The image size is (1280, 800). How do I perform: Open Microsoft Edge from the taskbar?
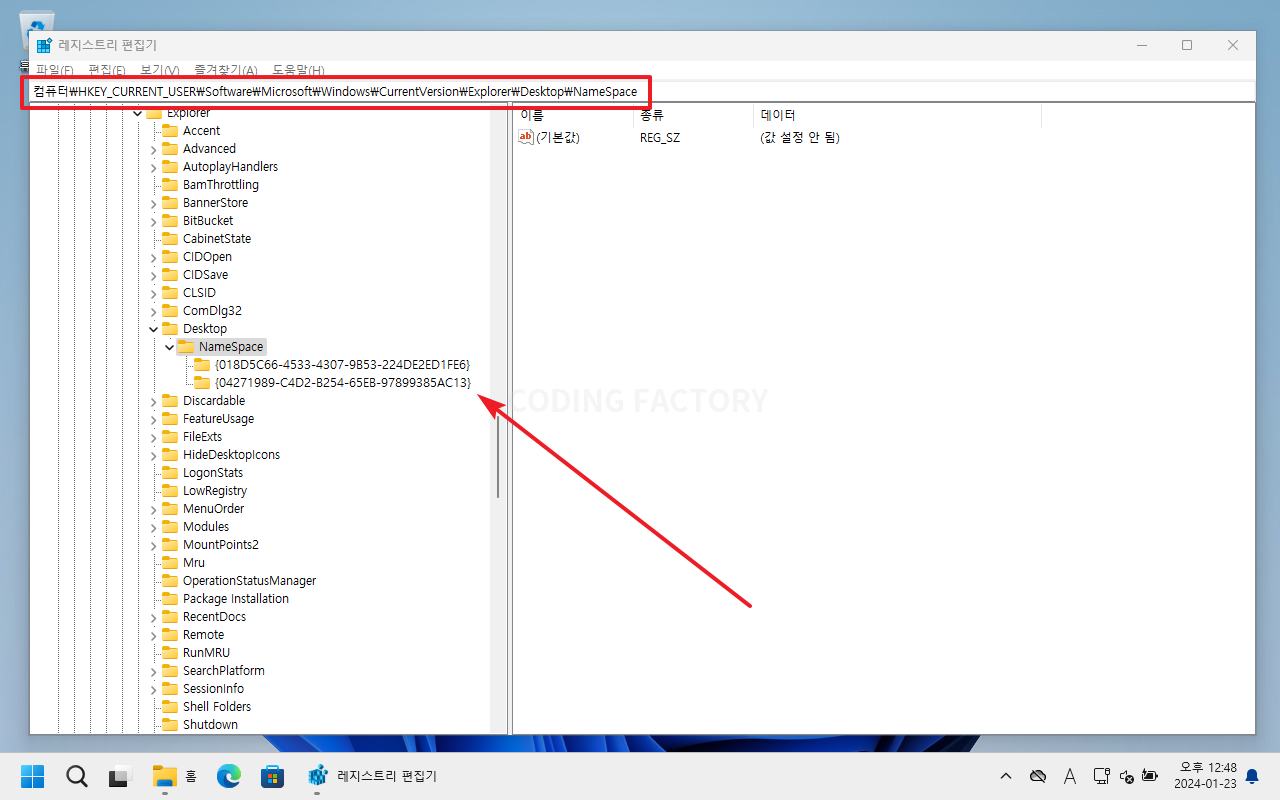(x=229, y=775)
